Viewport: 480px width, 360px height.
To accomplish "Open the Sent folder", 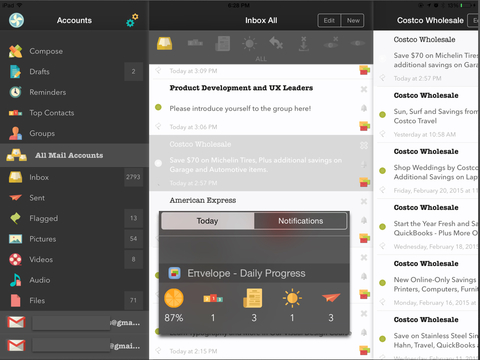I will (74, 198).
